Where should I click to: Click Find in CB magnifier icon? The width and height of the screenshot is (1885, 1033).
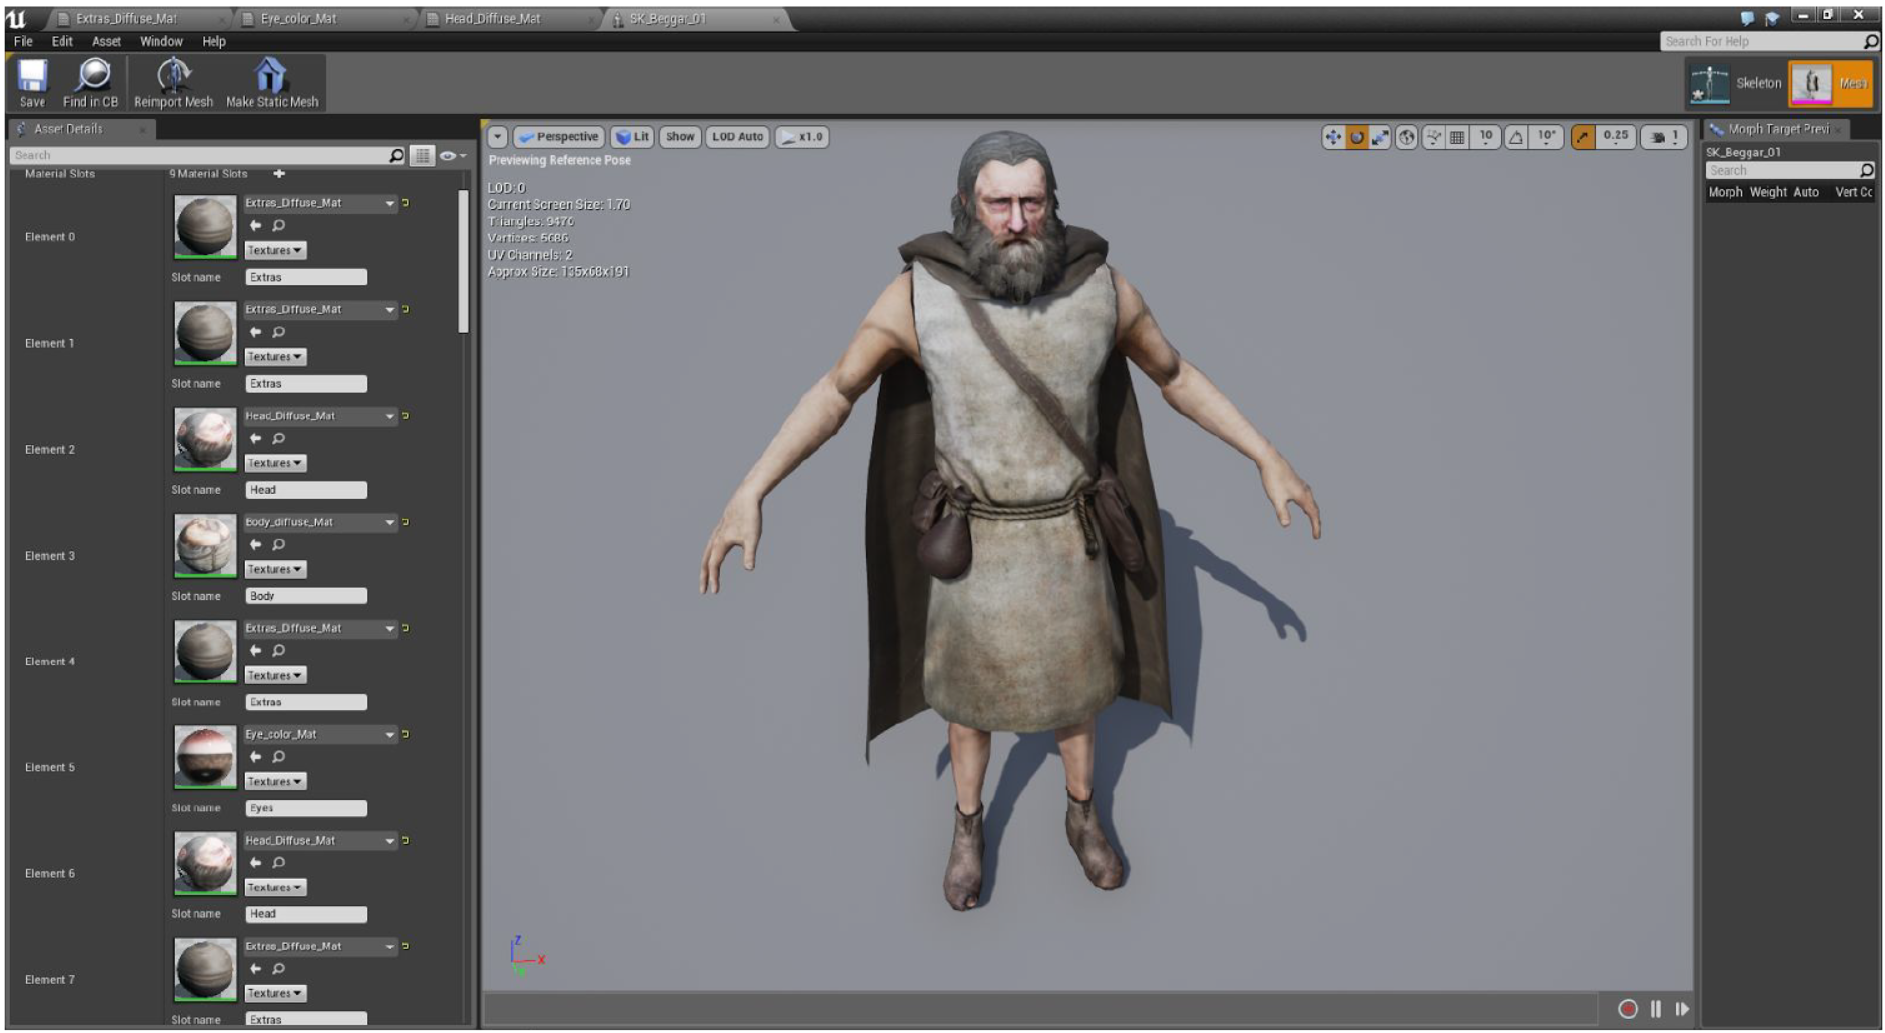pos(93,76)
